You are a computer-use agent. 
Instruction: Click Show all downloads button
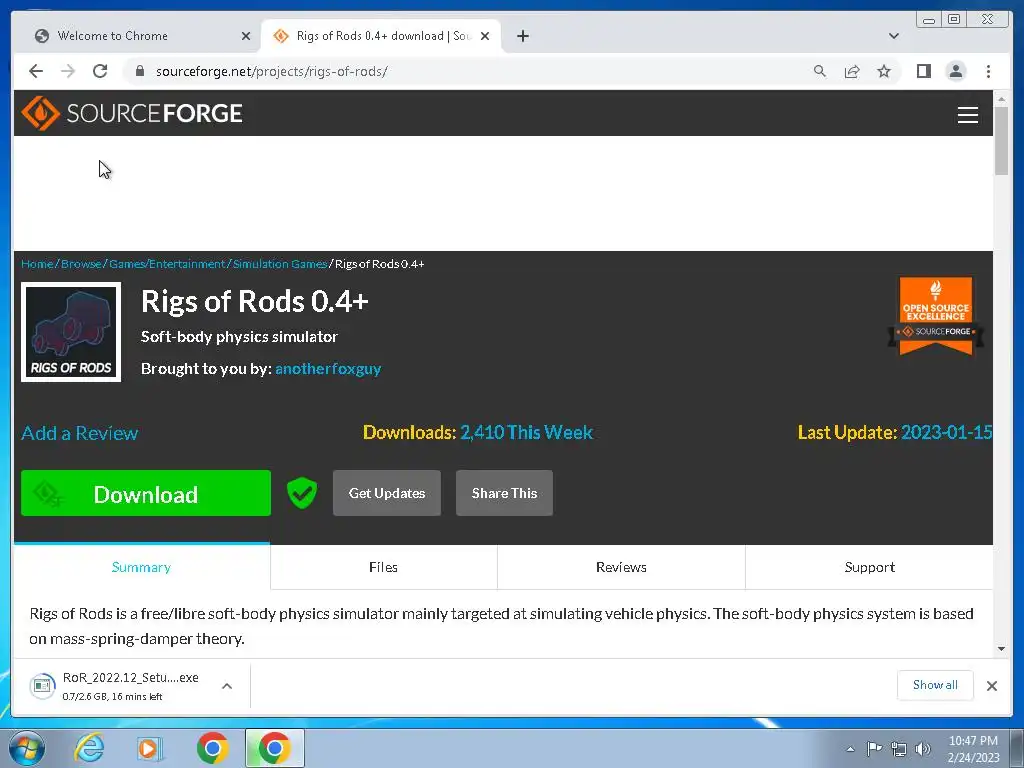pos(935,685)
